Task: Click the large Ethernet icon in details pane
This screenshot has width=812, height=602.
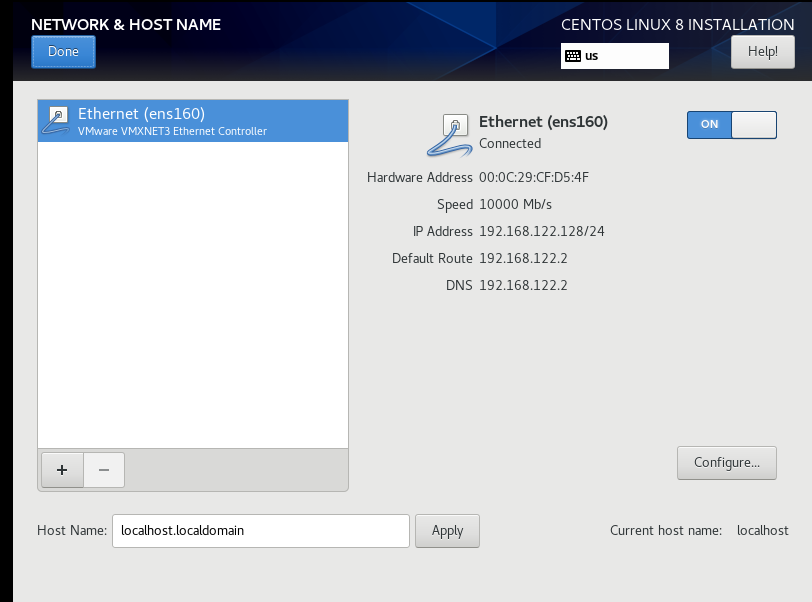Action: pyautogui.click(x=450, y=135)
